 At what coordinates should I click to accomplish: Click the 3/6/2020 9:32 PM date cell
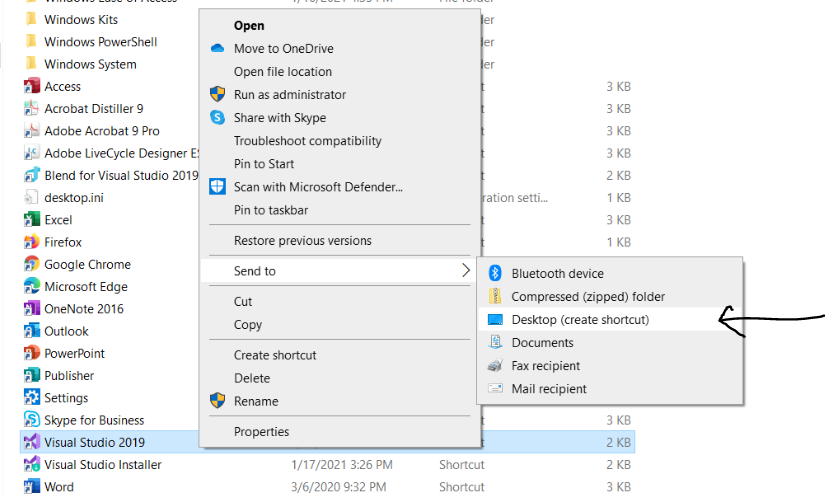tap(338, 487)
